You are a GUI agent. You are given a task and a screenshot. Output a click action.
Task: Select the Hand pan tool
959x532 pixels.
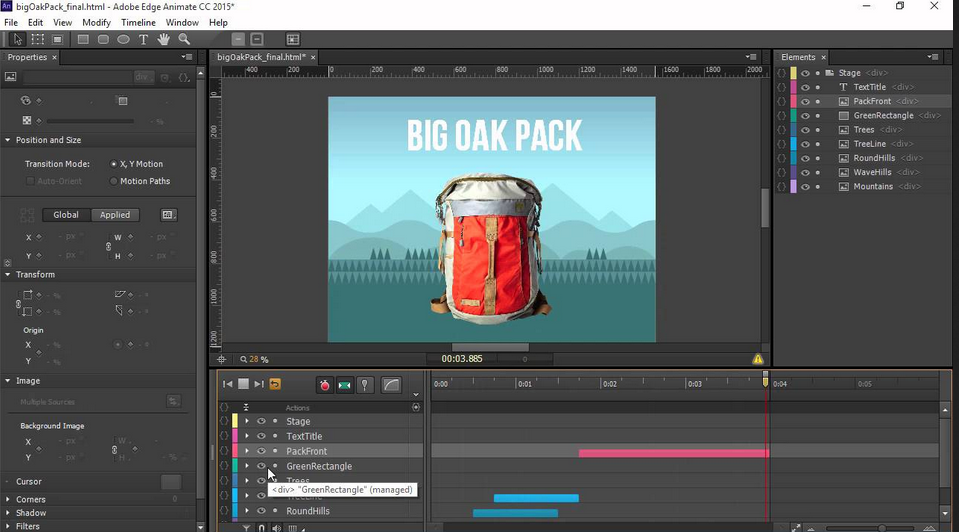click(163, 39)
